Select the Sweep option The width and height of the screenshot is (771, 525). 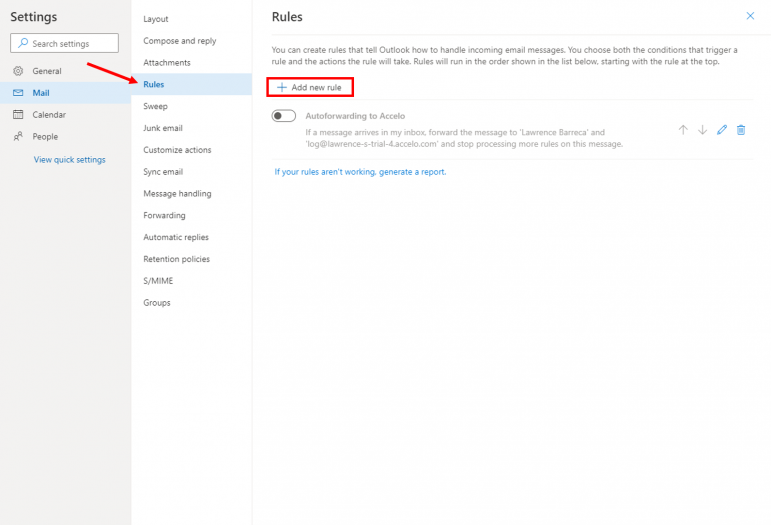155,106
